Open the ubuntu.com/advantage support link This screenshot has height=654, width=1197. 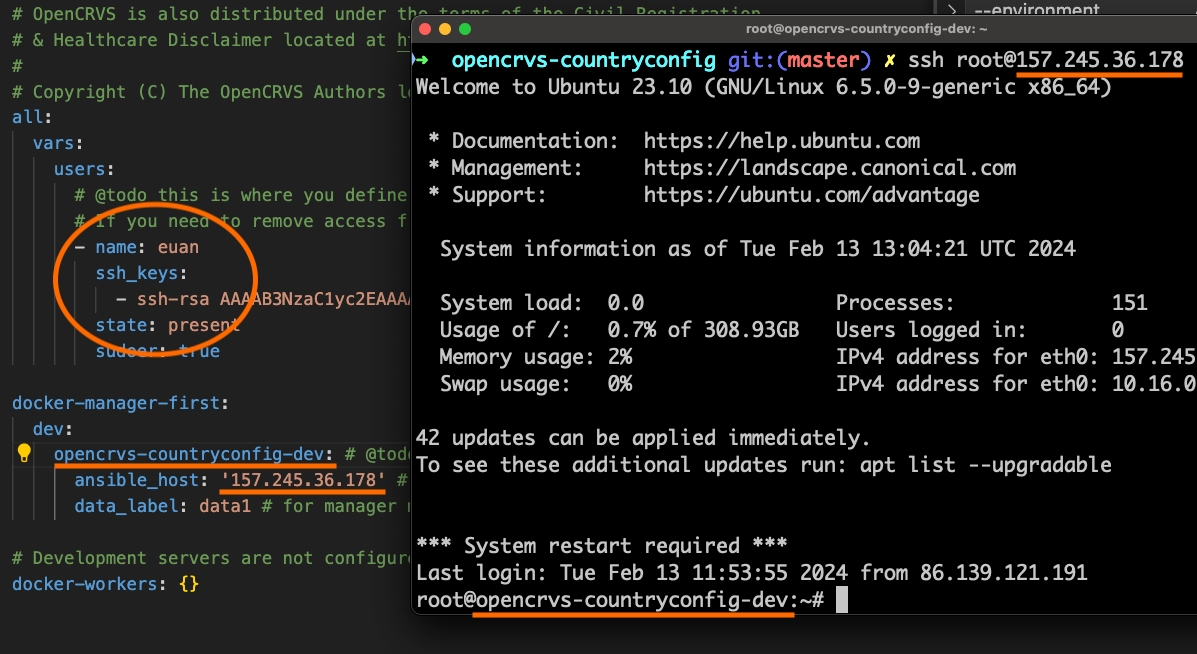coord(811,194)
